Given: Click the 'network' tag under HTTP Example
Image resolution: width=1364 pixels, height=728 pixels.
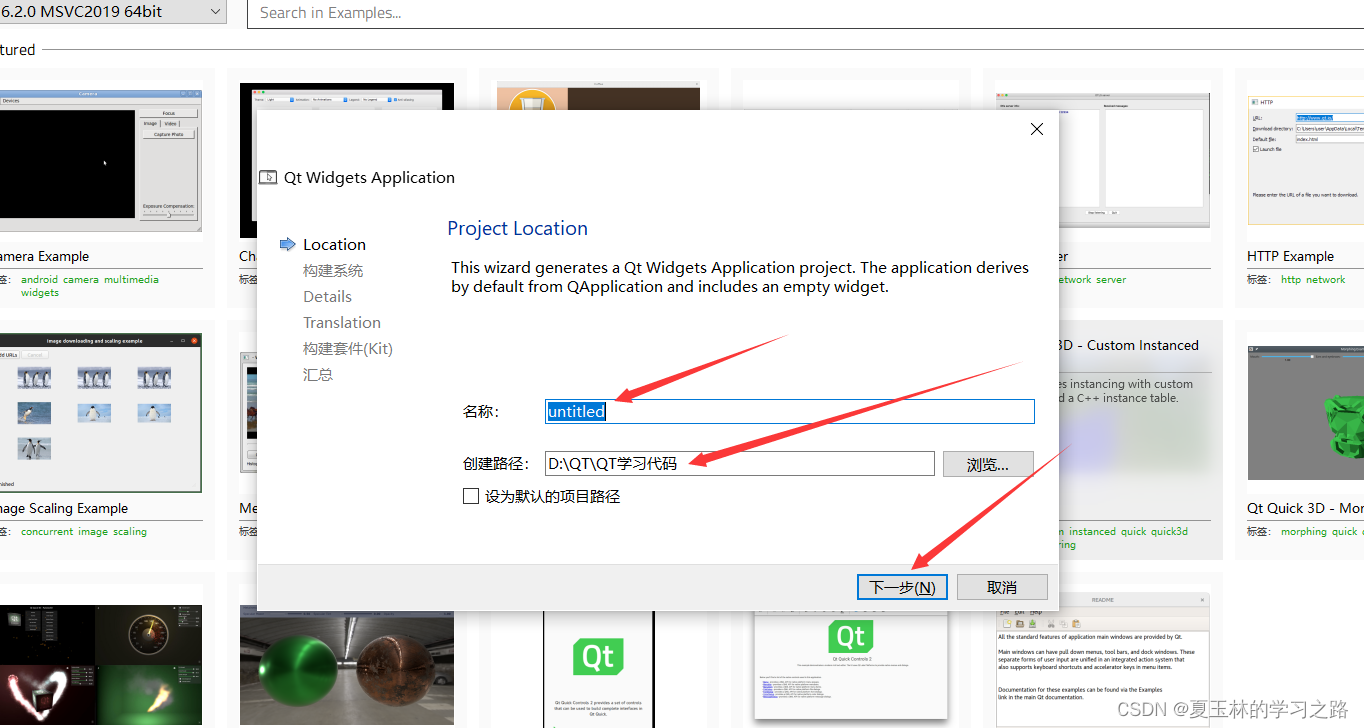Looking at the screenshot, I should (x=1325, y=280).
